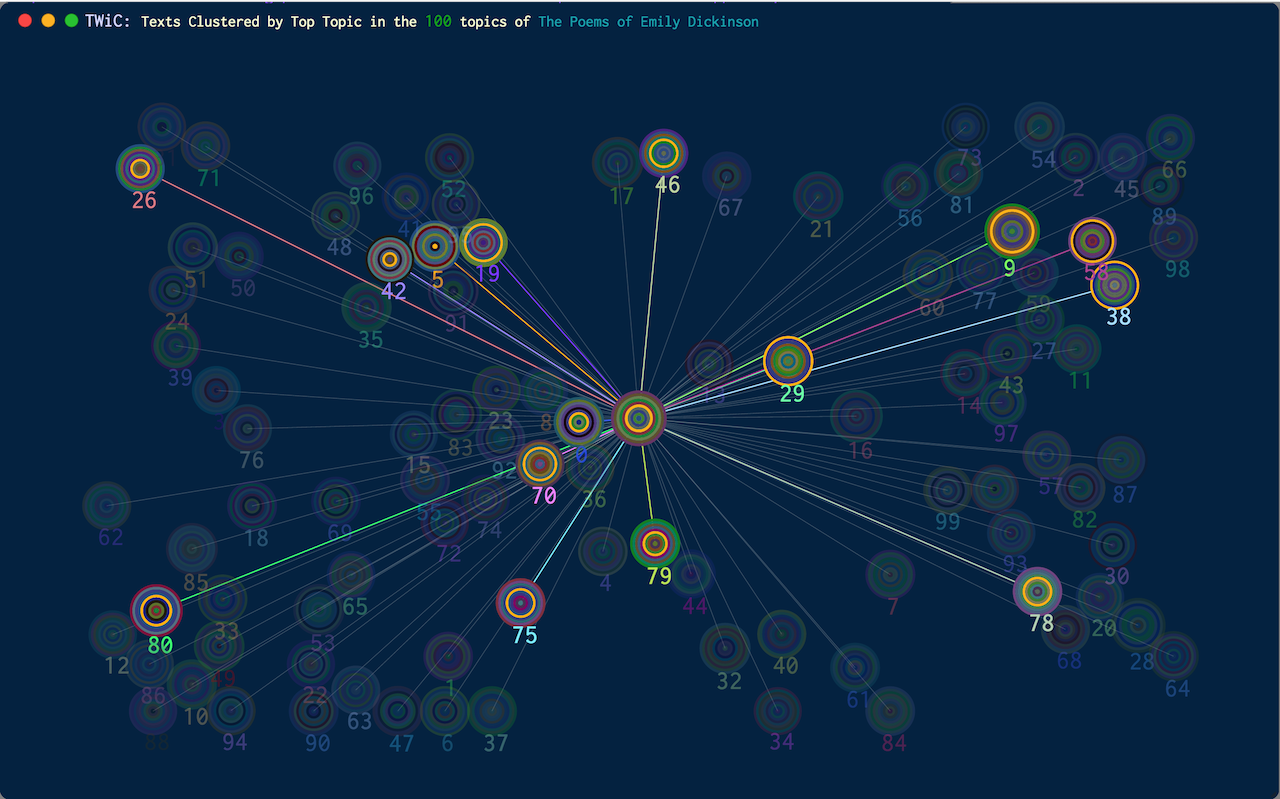Select dimmed topic cluster 34
This screenshot has width=1280, height=799.
click(778, 711)
